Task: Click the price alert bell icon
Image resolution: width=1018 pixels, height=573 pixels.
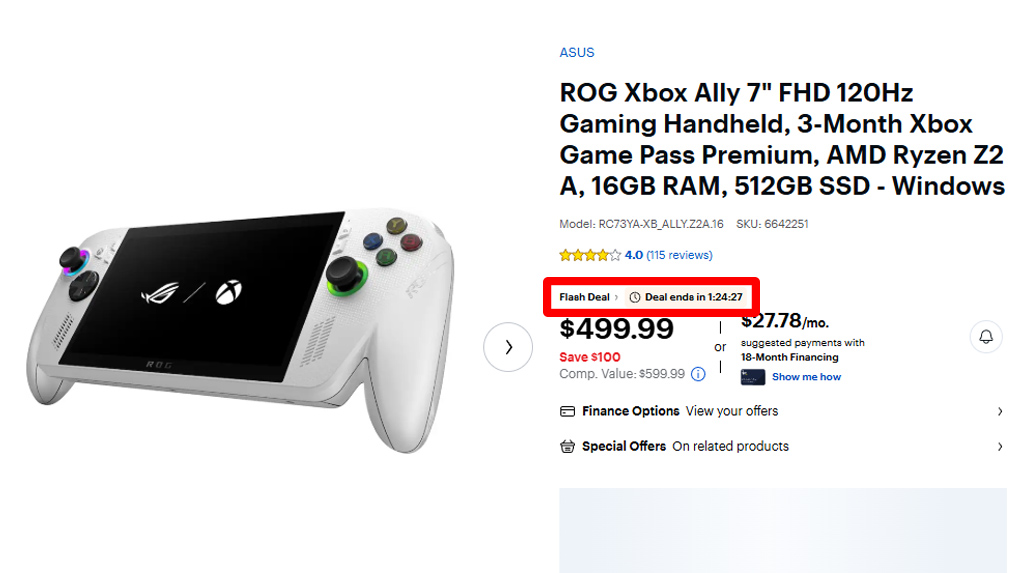Action: pos(985,337)
